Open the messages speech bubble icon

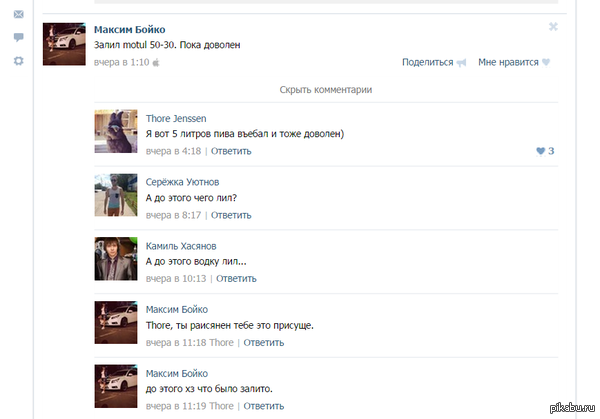18,37
